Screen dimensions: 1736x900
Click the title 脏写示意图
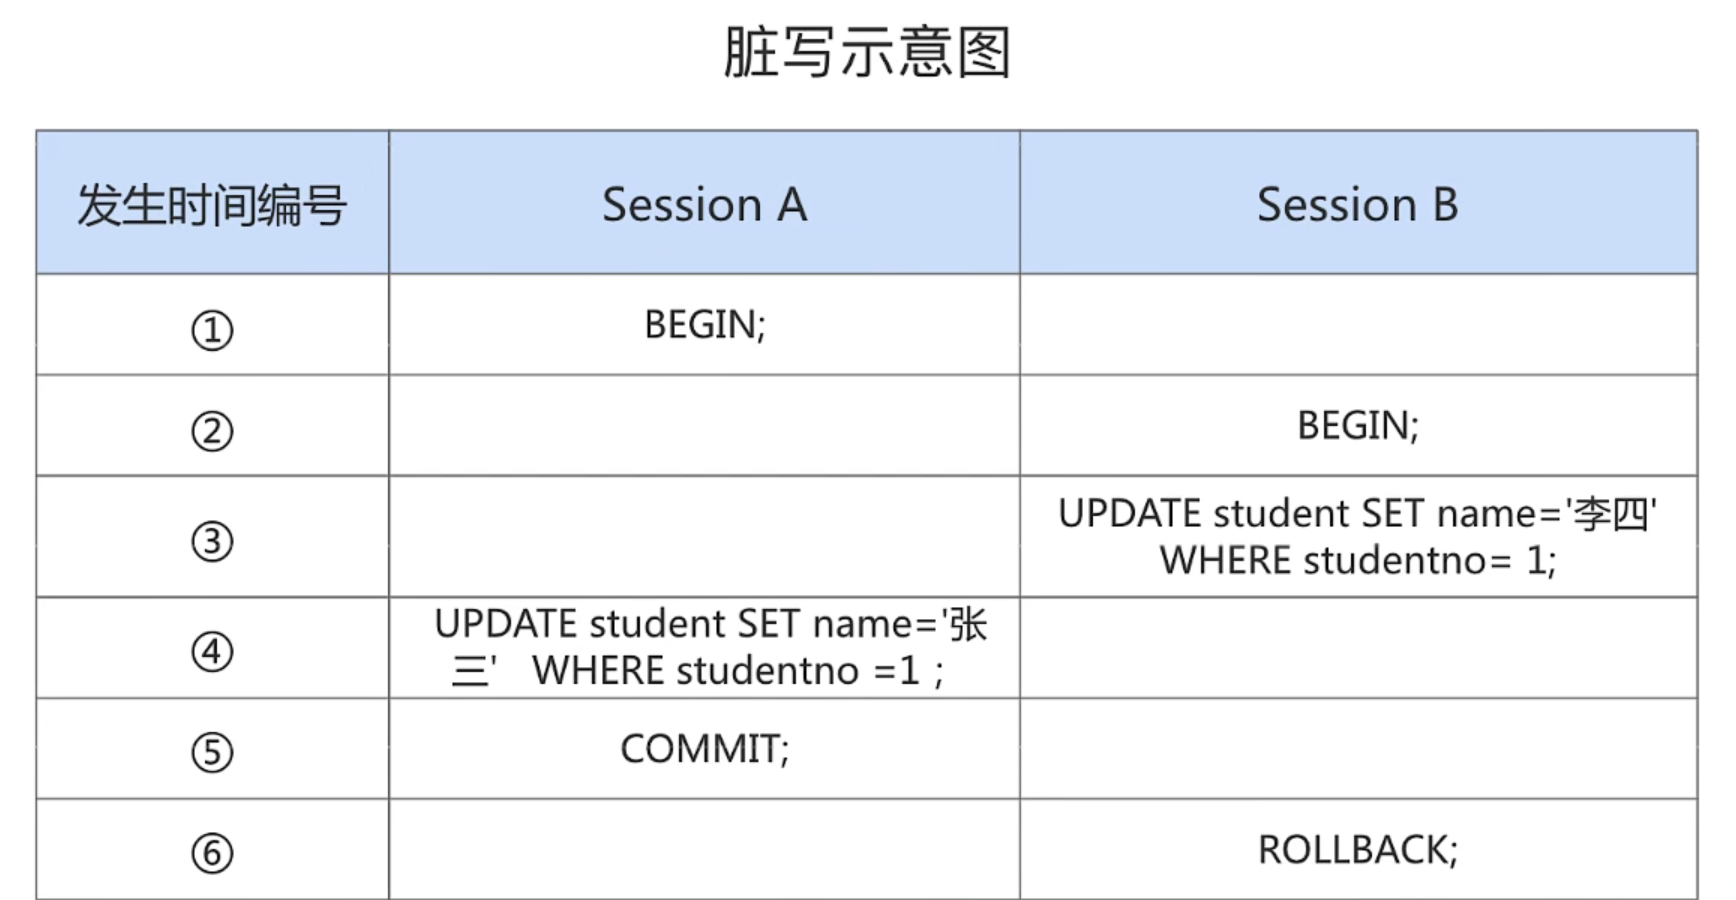[x=867, y=52]
